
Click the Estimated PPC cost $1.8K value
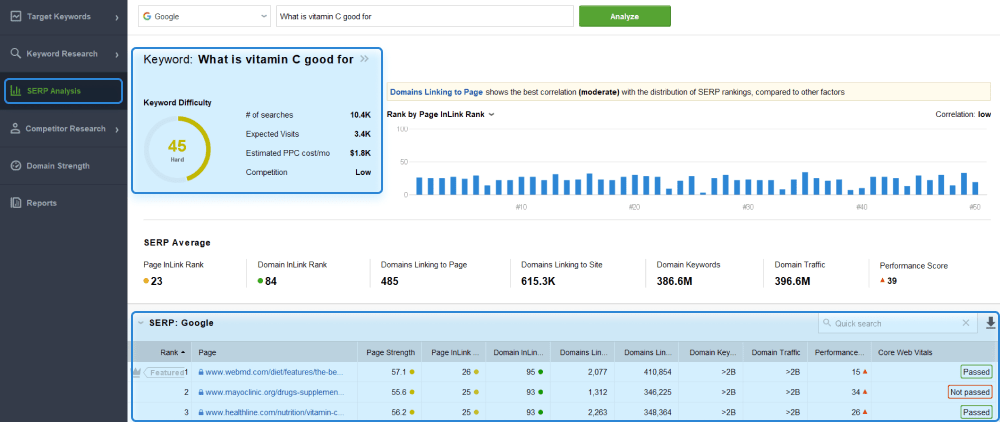pyautogui.click(x=360, y=153)
